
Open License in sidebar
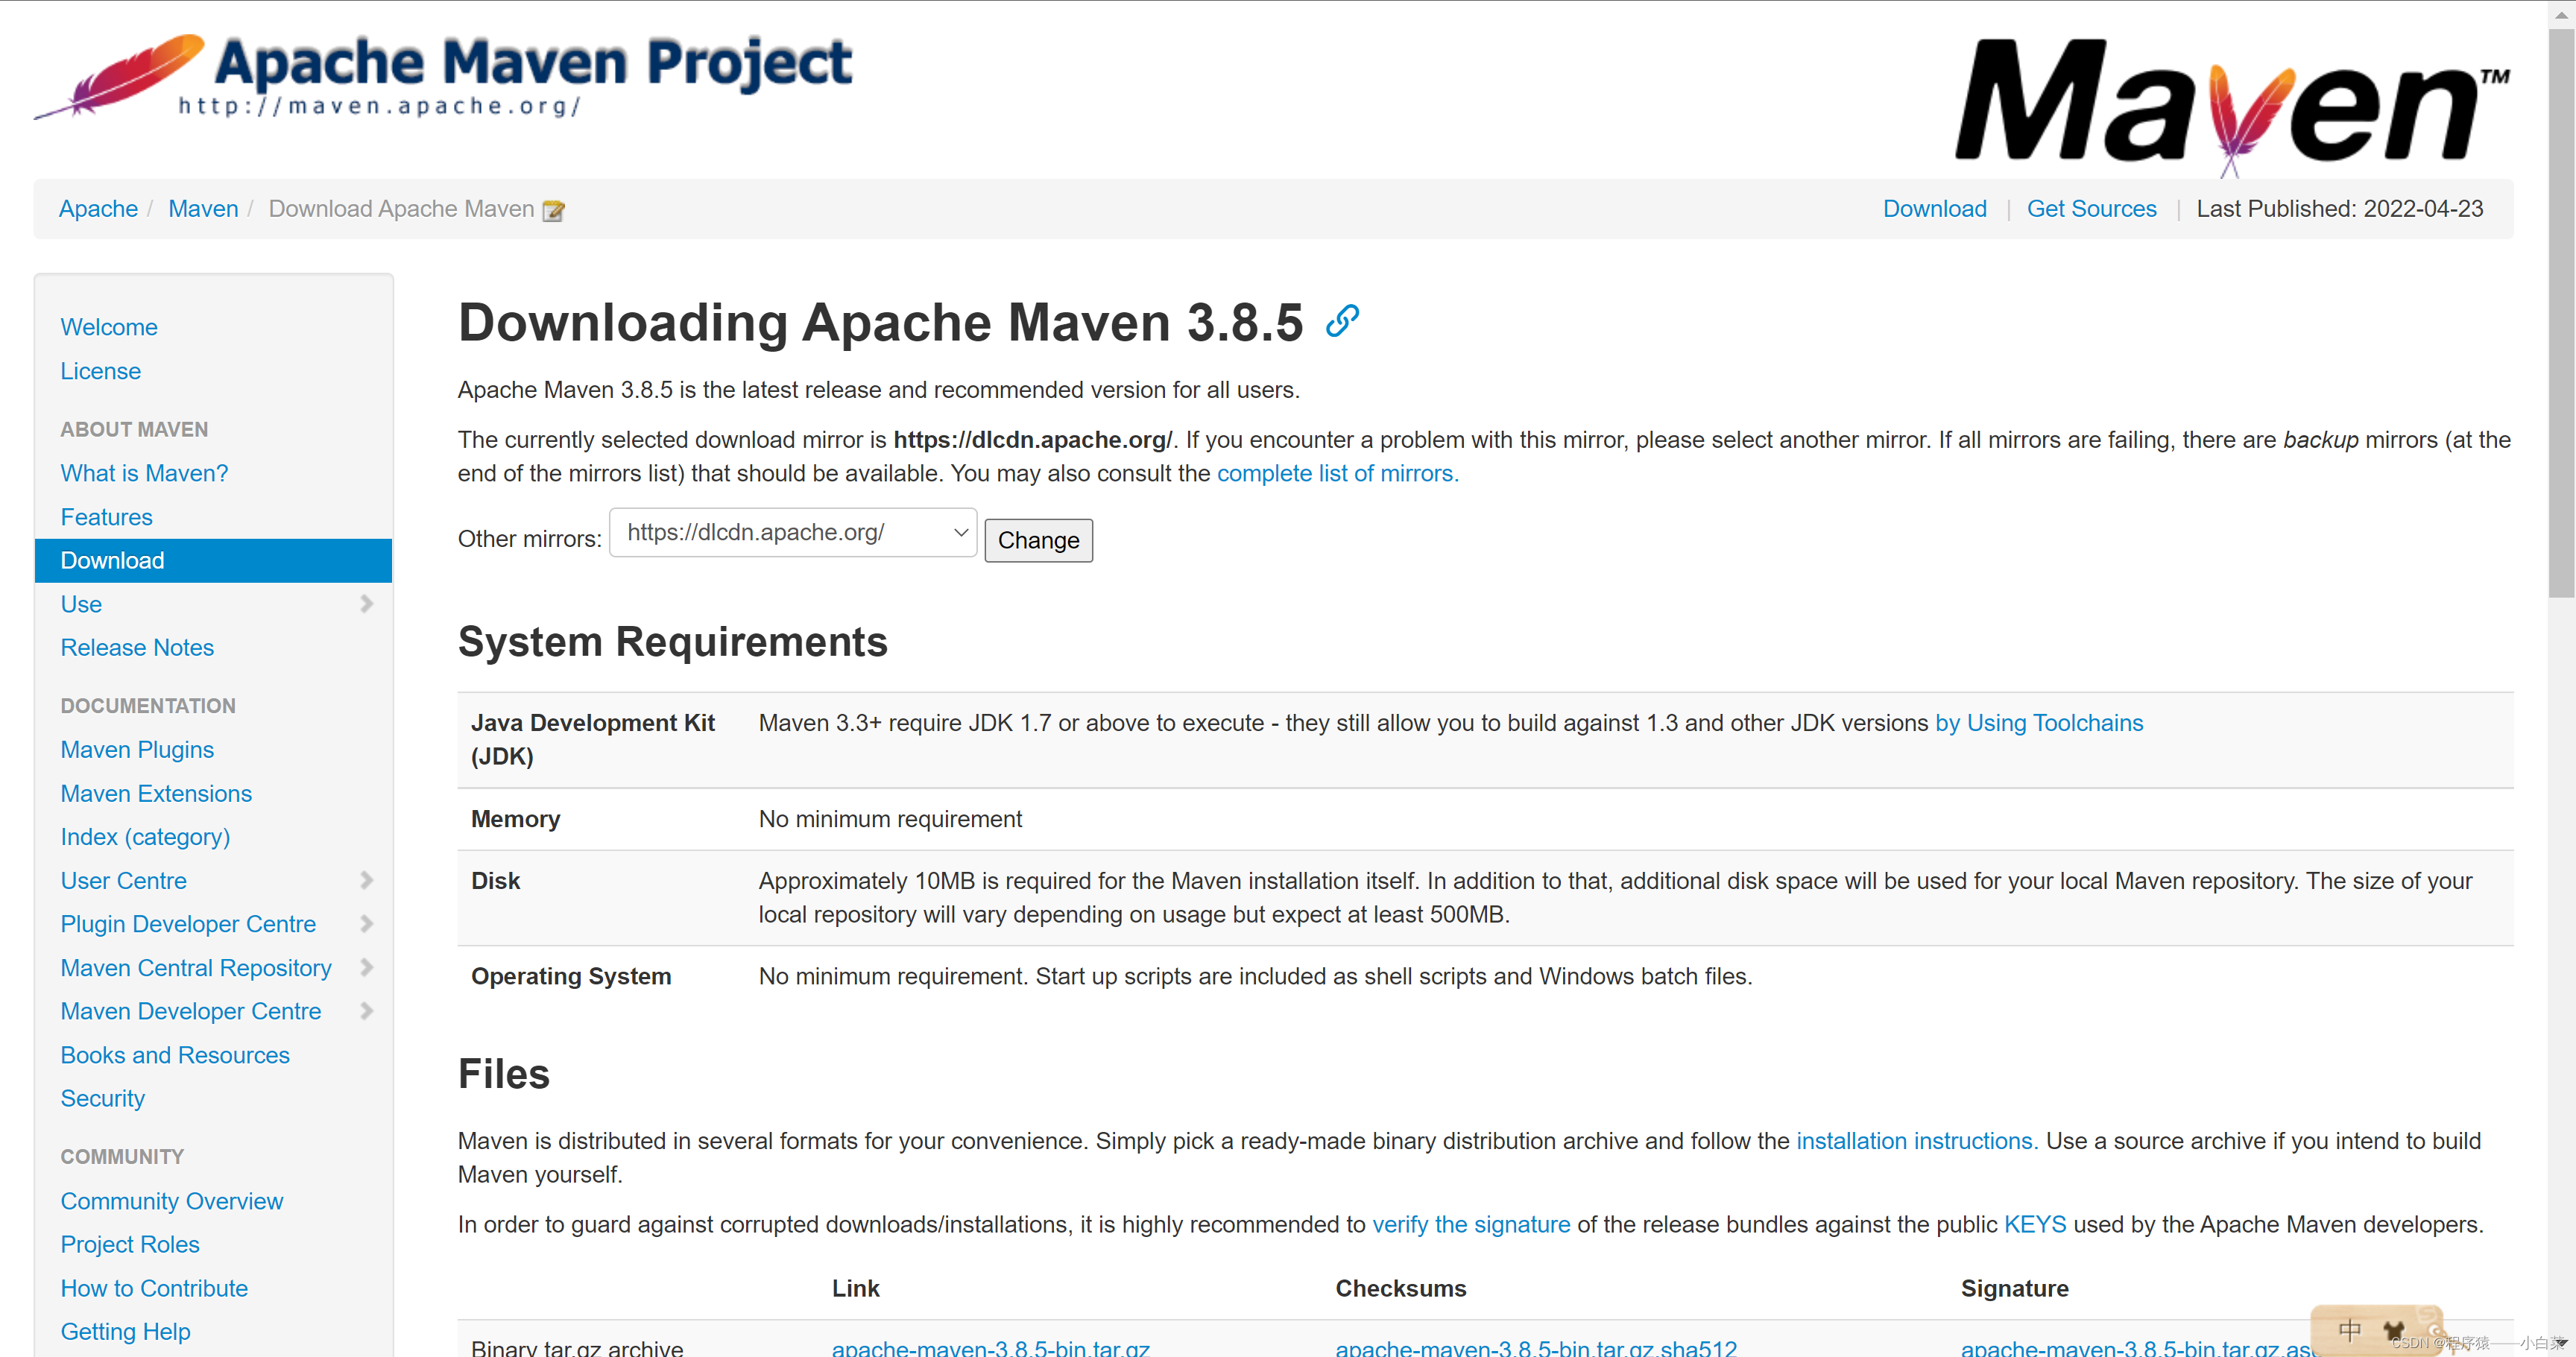(x=100, y=371)
